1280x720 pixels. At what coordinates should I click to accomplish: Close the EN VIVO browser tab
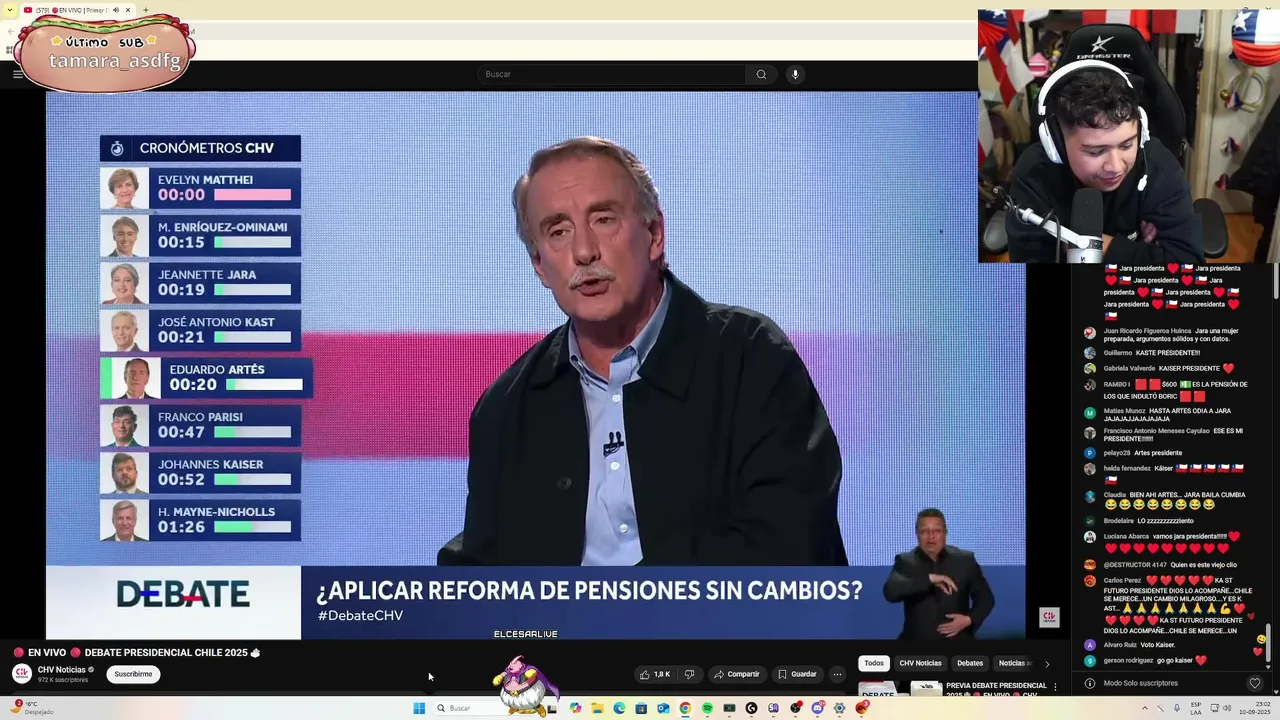tap(129, 10)
